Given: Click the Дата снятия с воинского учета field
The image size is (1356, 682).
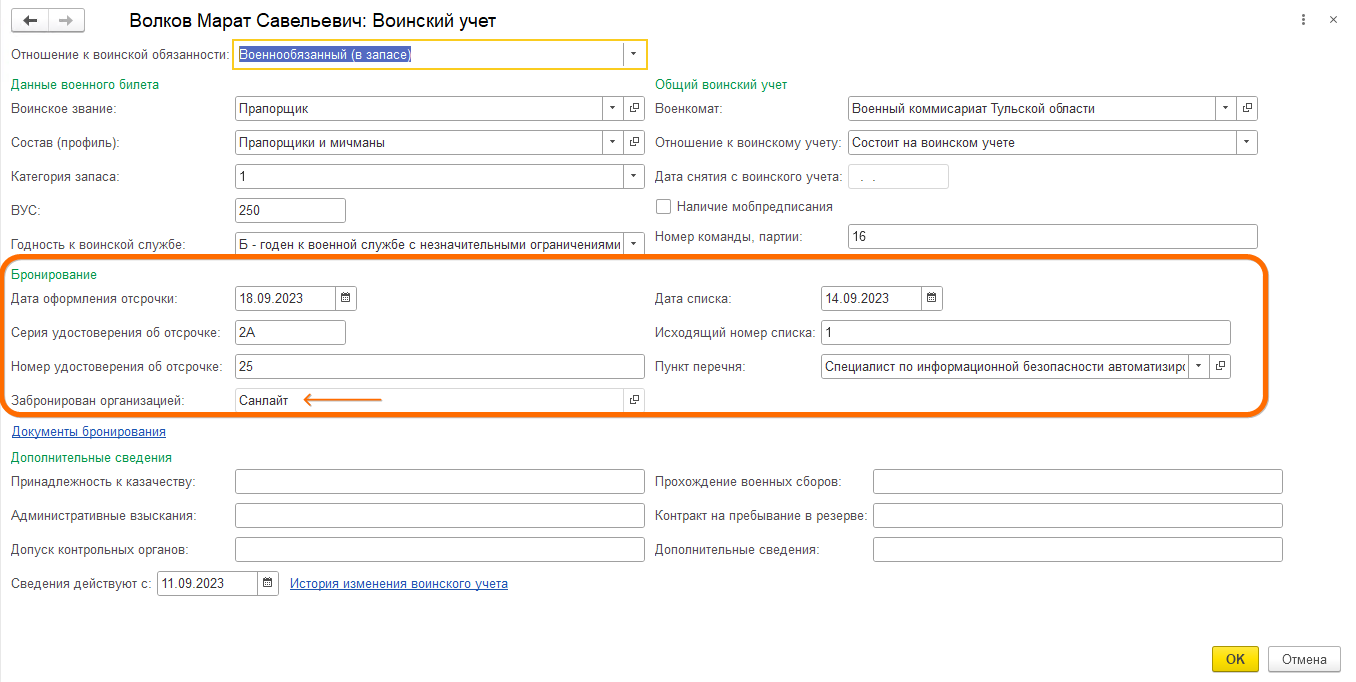Looking at the screenshot, I should pyautogui.click(x=898, y=176).
